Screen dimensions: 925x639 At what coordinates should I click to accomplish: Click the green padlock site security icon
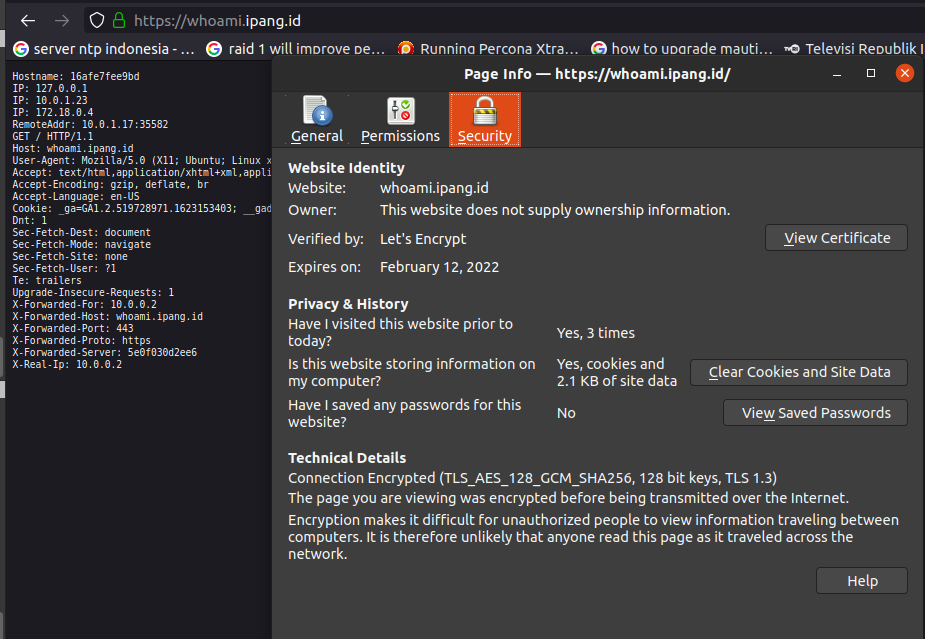pyautogui.click(x=119, y=20)
